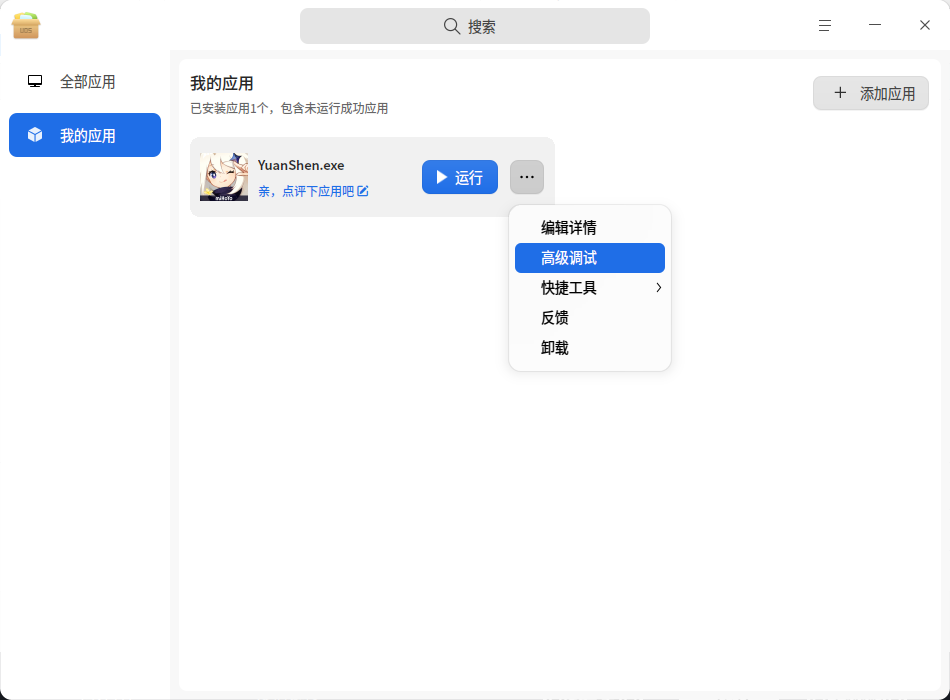950x700 pixels.
Task: Expand the 快捷工具 submenu arrow
Action: (x=658, y=288)
